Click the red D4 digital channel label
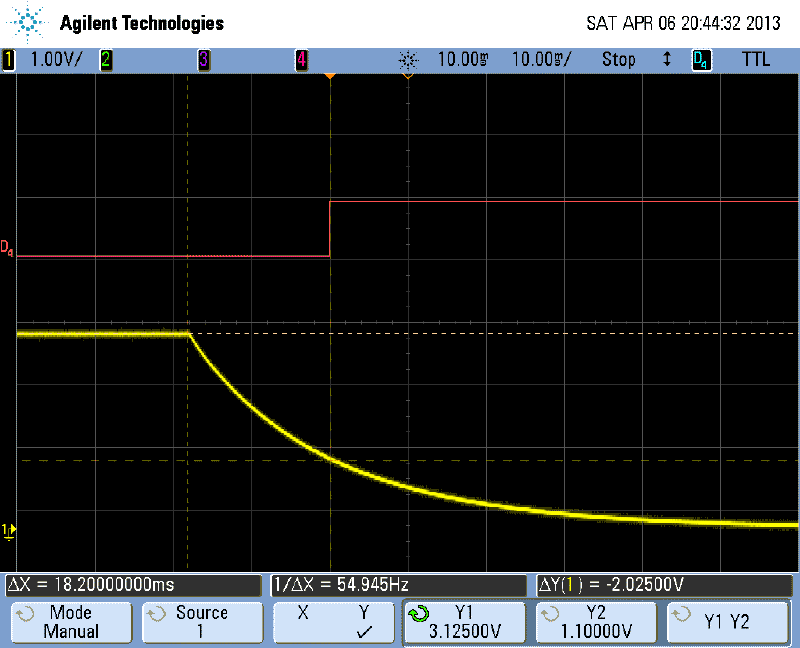Image resolution: width=800 pixels, height=648 pixels. pos(7,248)
